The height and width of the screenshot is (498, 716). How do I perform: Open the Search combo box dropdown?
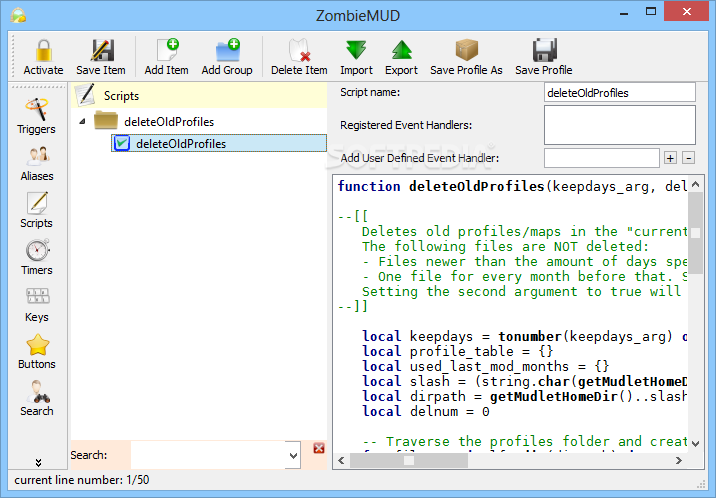(x=293, y=455)
